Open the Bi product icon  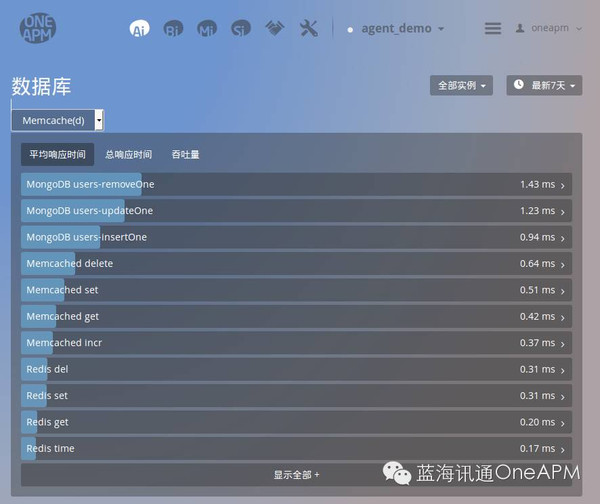pos(173,29)
